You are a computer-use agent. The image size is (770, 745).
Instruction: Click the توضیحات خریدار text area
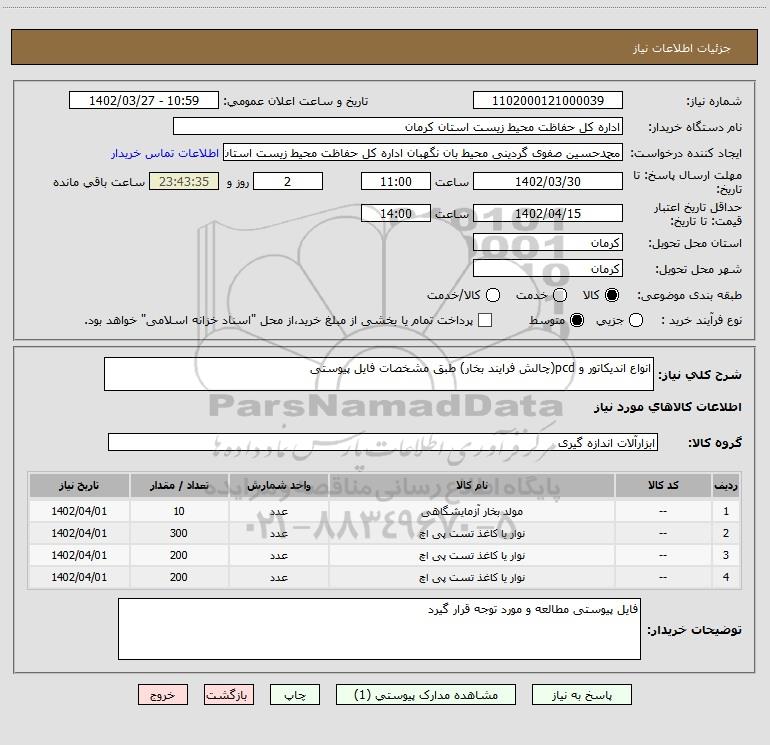tap(379, 629)
